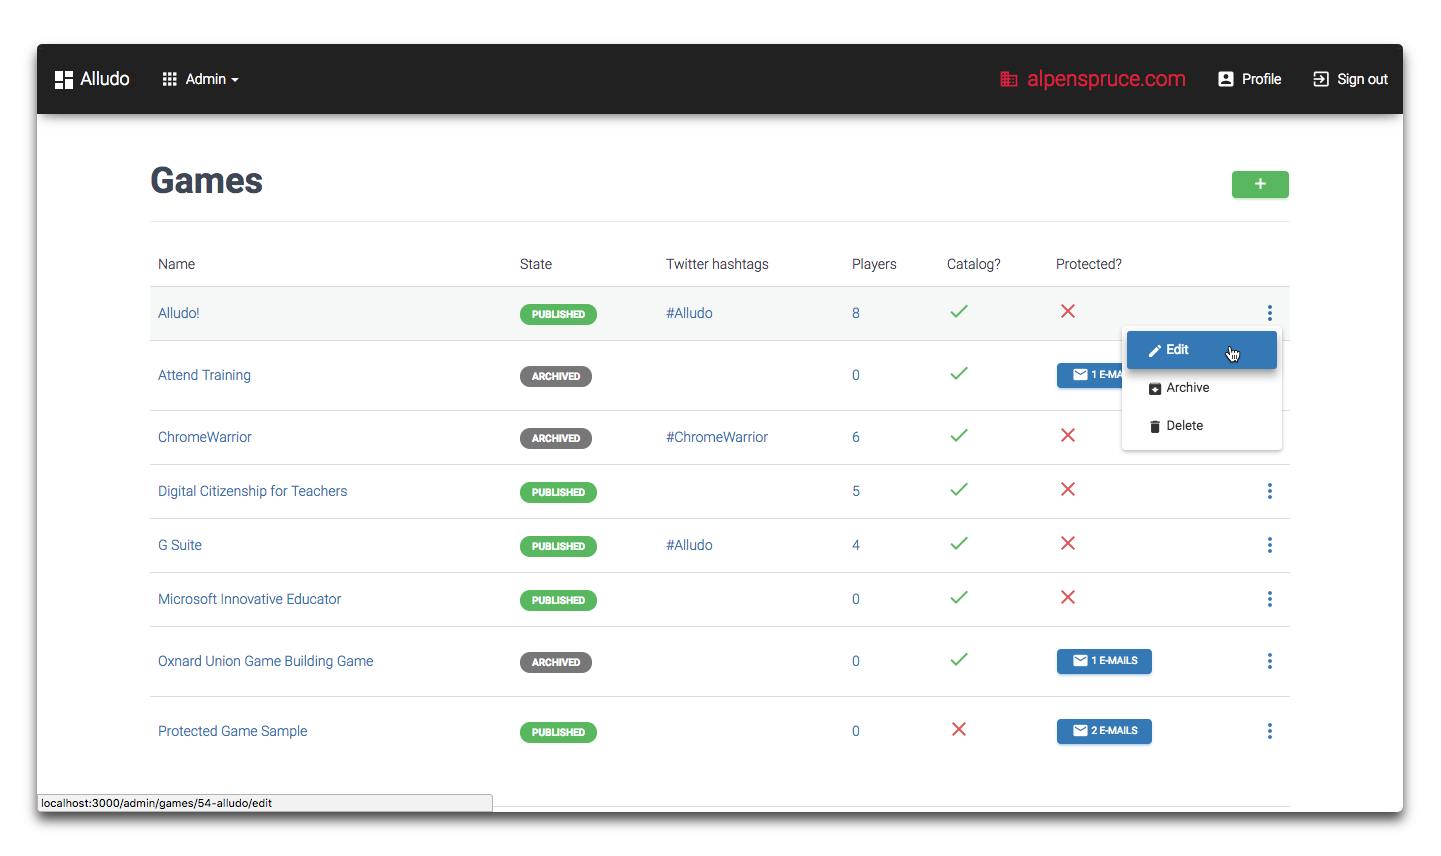Image resolution: width=1441 pixels, height=856 pixels.
Task: Open the Admin dropdown menu
Action: [x=200, y=79]
